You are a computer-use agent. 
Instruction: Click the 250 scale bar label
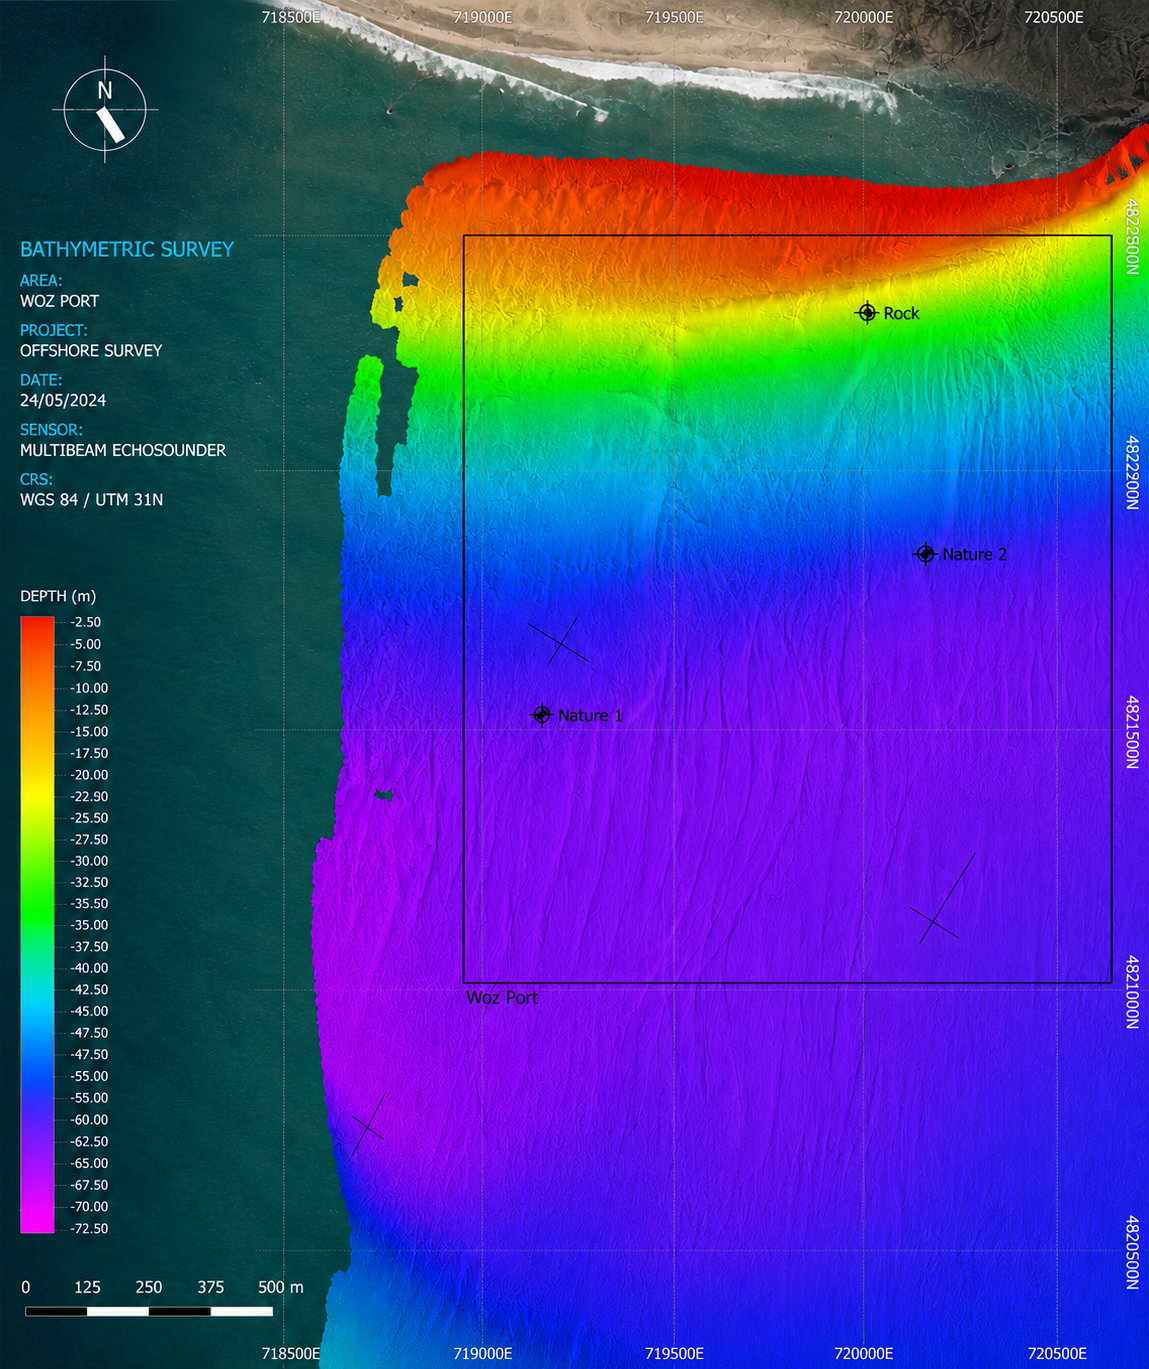click(x=149, y=1287)
